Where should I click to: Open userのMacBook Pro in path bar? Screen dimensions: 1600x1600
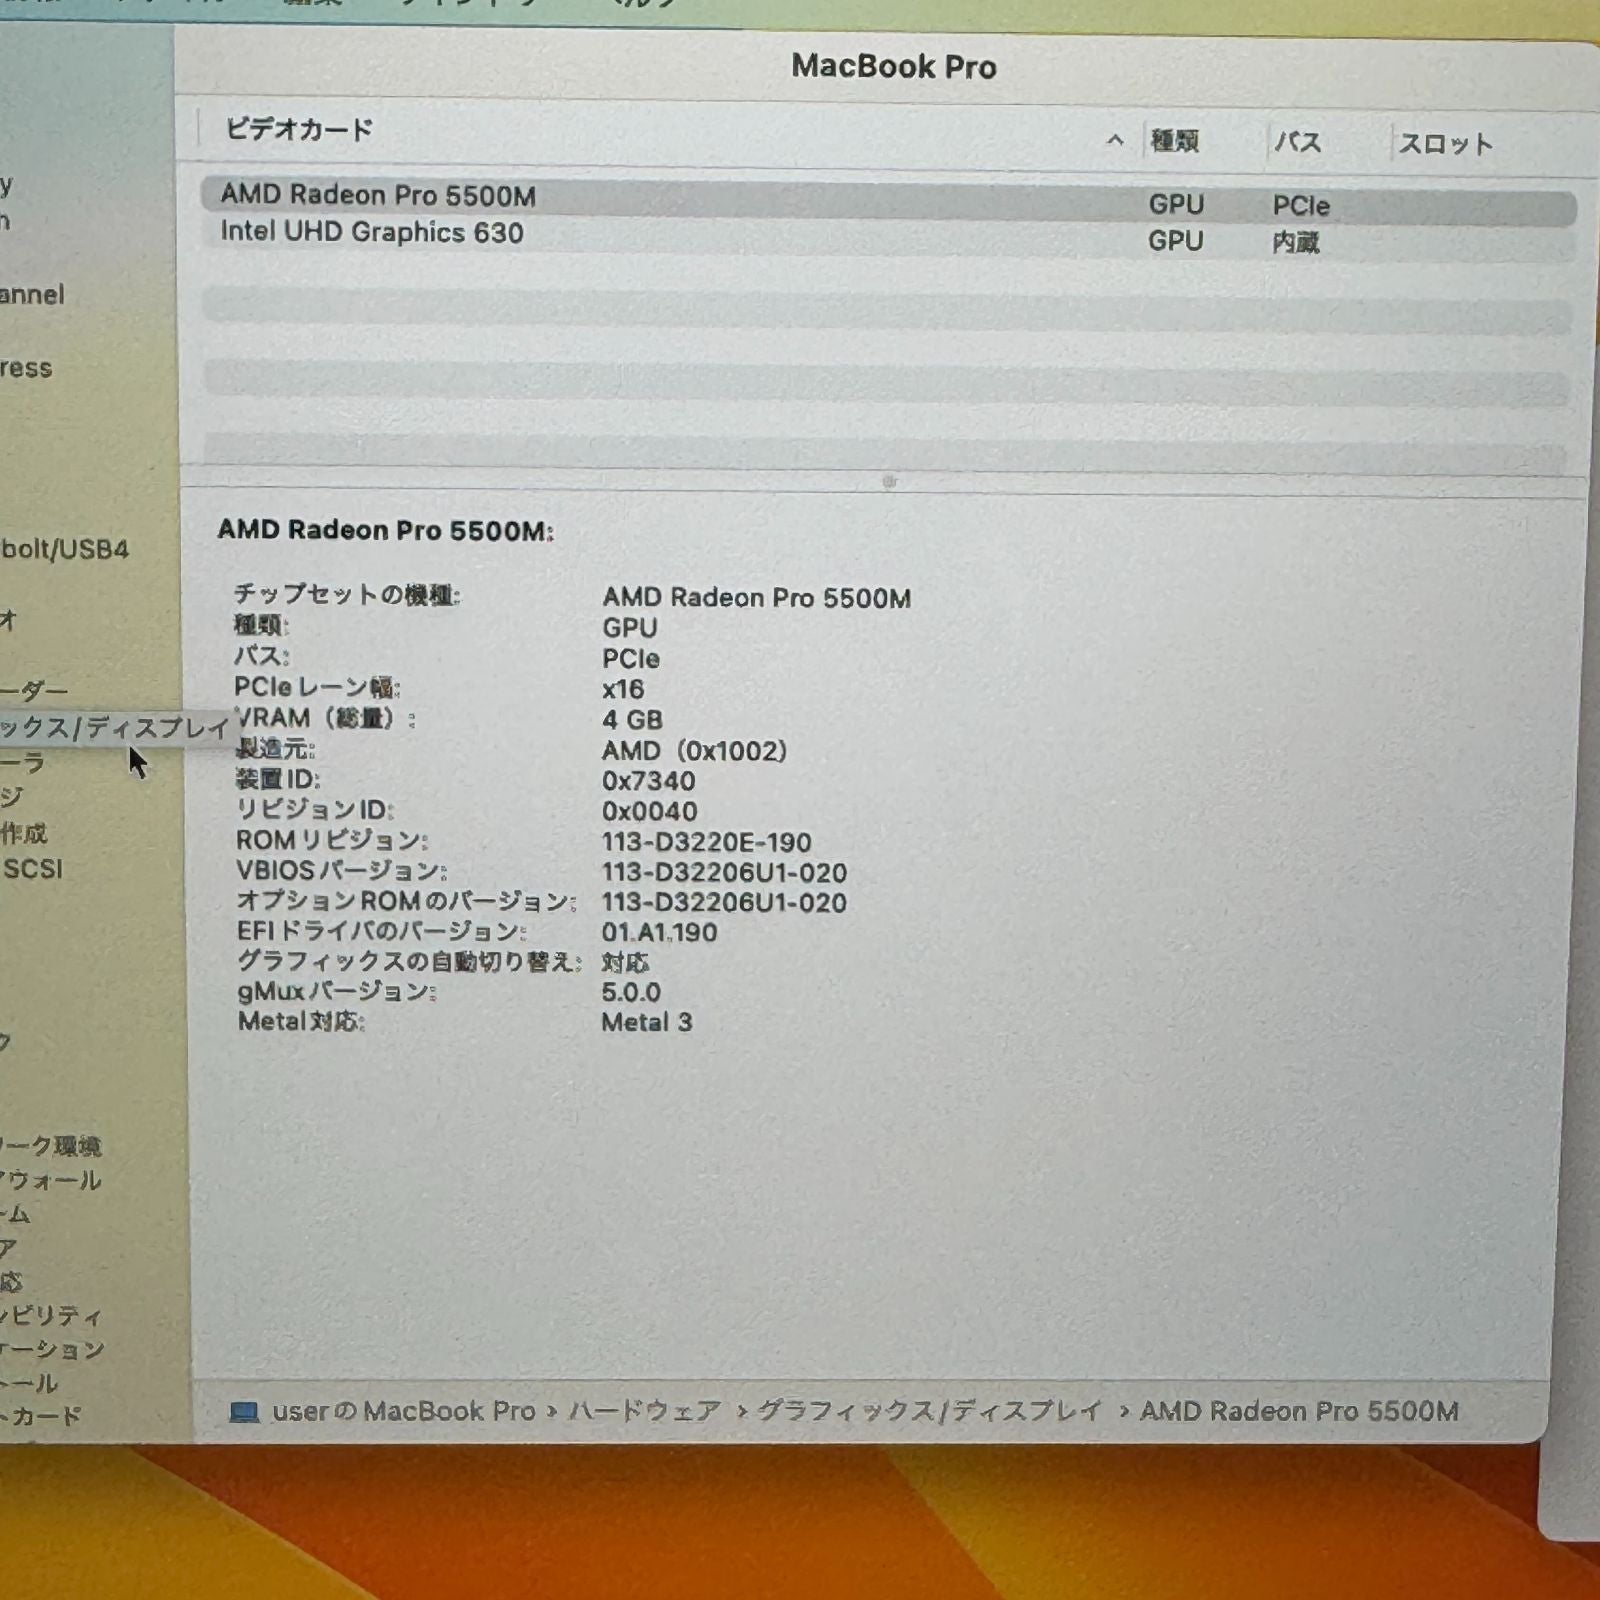[x=403, y=1411]
